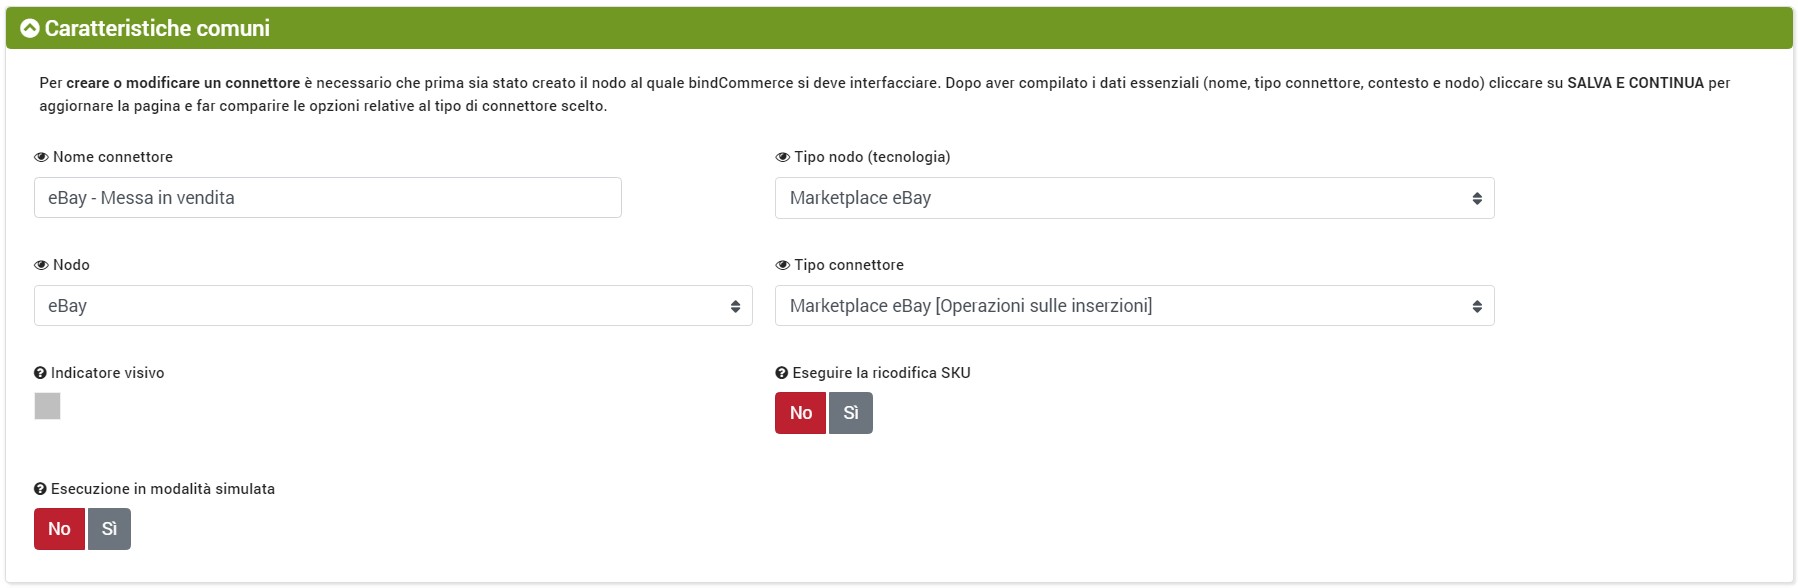Open the Nodo dropdown showing eBay

click(x=393, y=306)
